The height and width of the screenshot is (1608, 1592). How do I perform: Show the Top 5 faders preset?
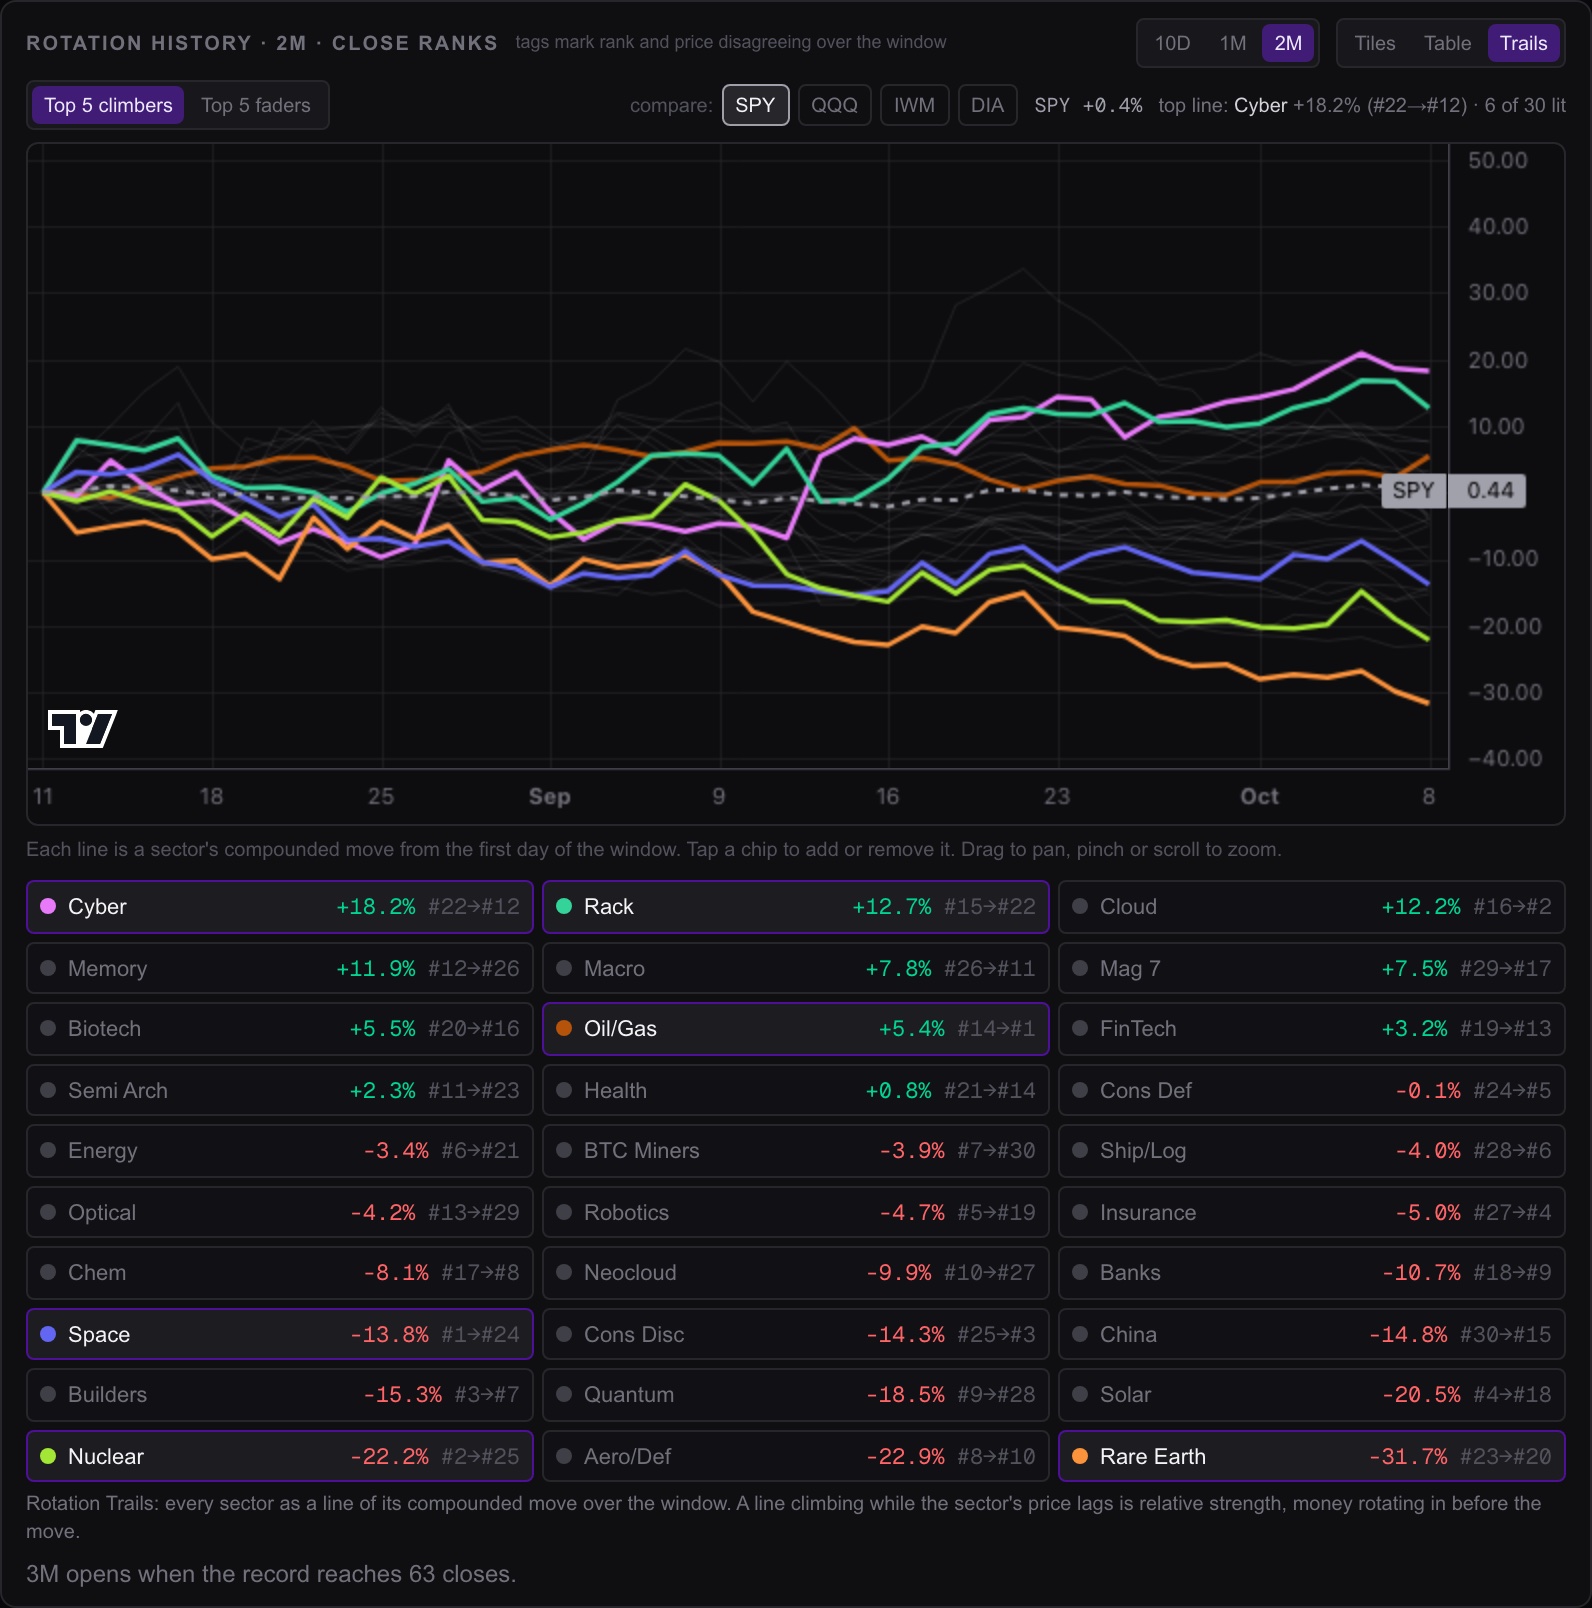[256, 105]
